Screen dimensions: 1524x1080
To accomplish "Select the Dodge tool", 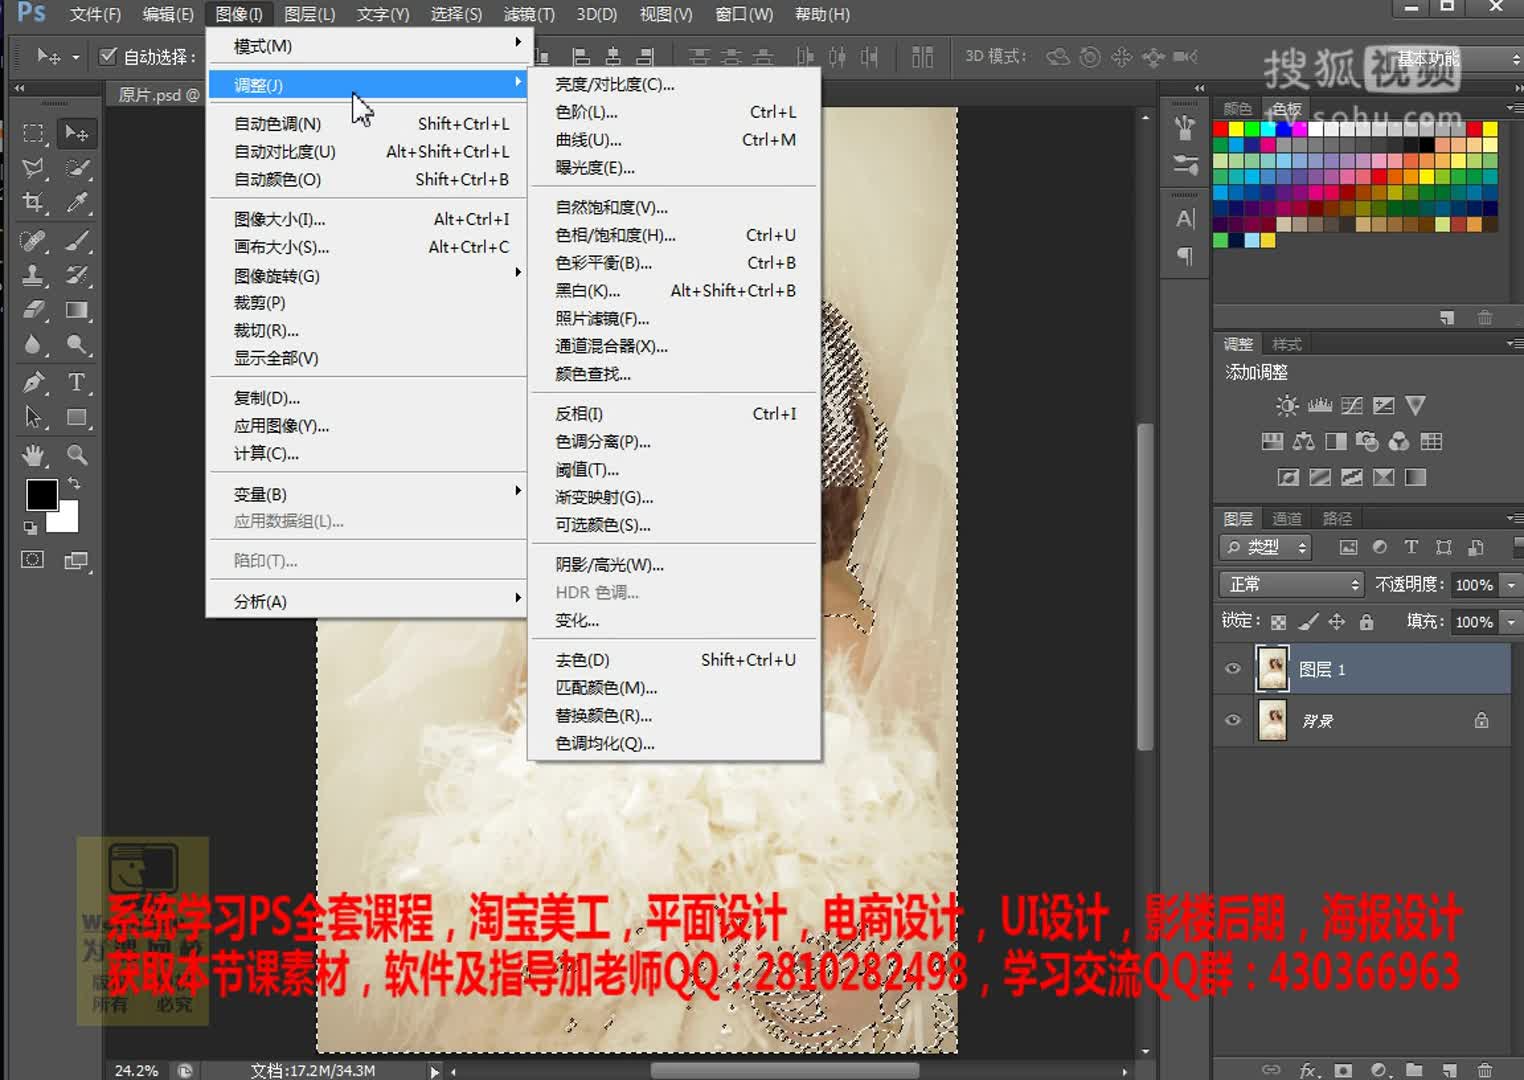I will click(77, 345).
